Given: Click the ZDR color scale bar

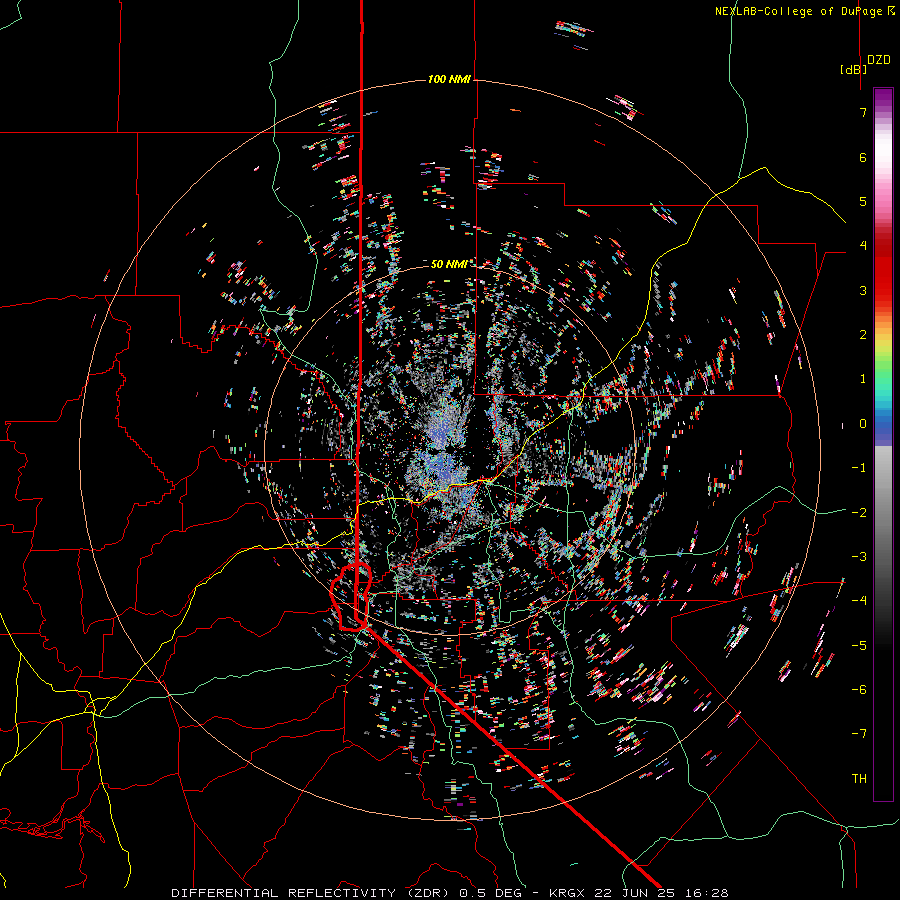Looking at the screenshot, I should (x=883, y=444).
